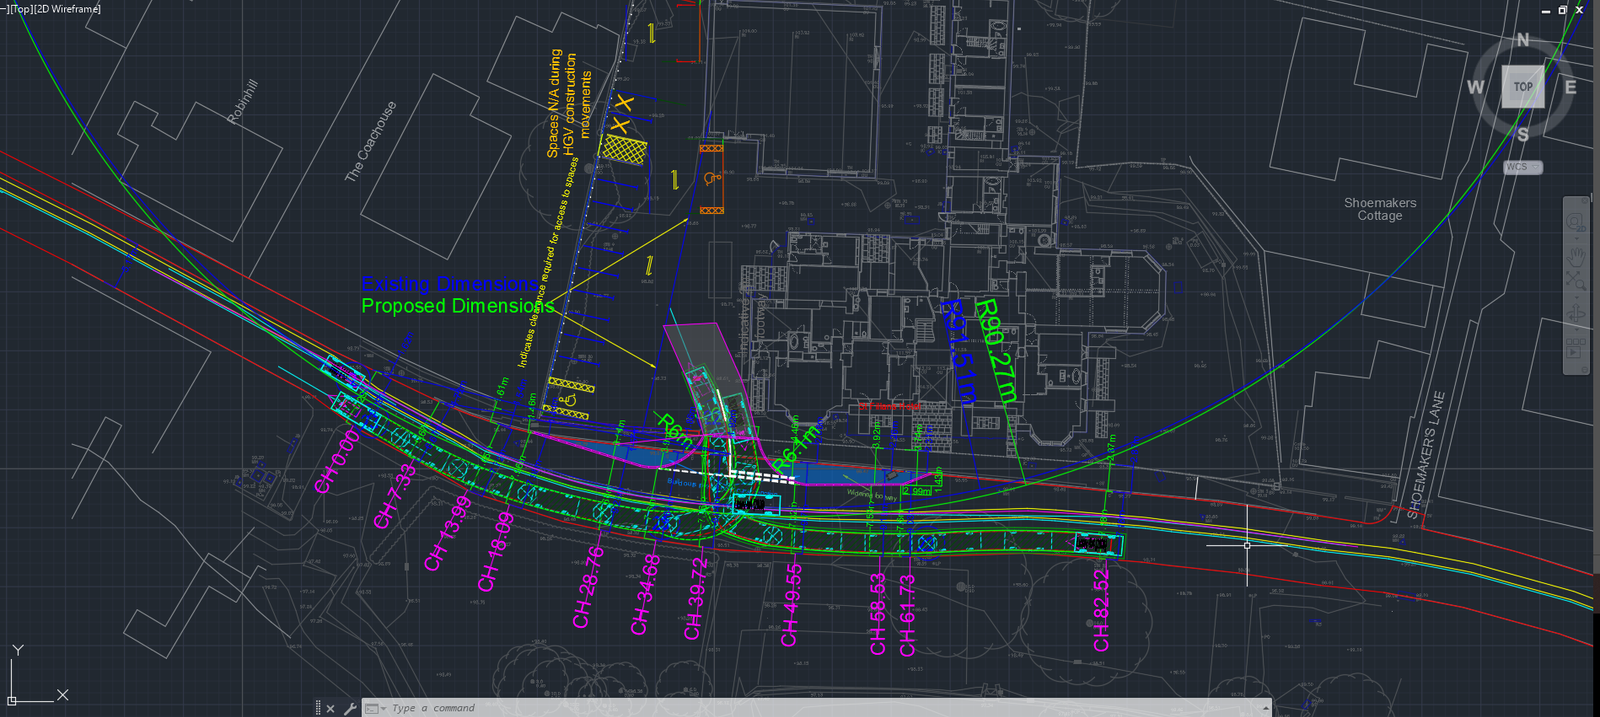The height and width of the screenshot is (717, 1600).
Task: Click the ViewCube West compass letter
Action: coord(1475,87)
